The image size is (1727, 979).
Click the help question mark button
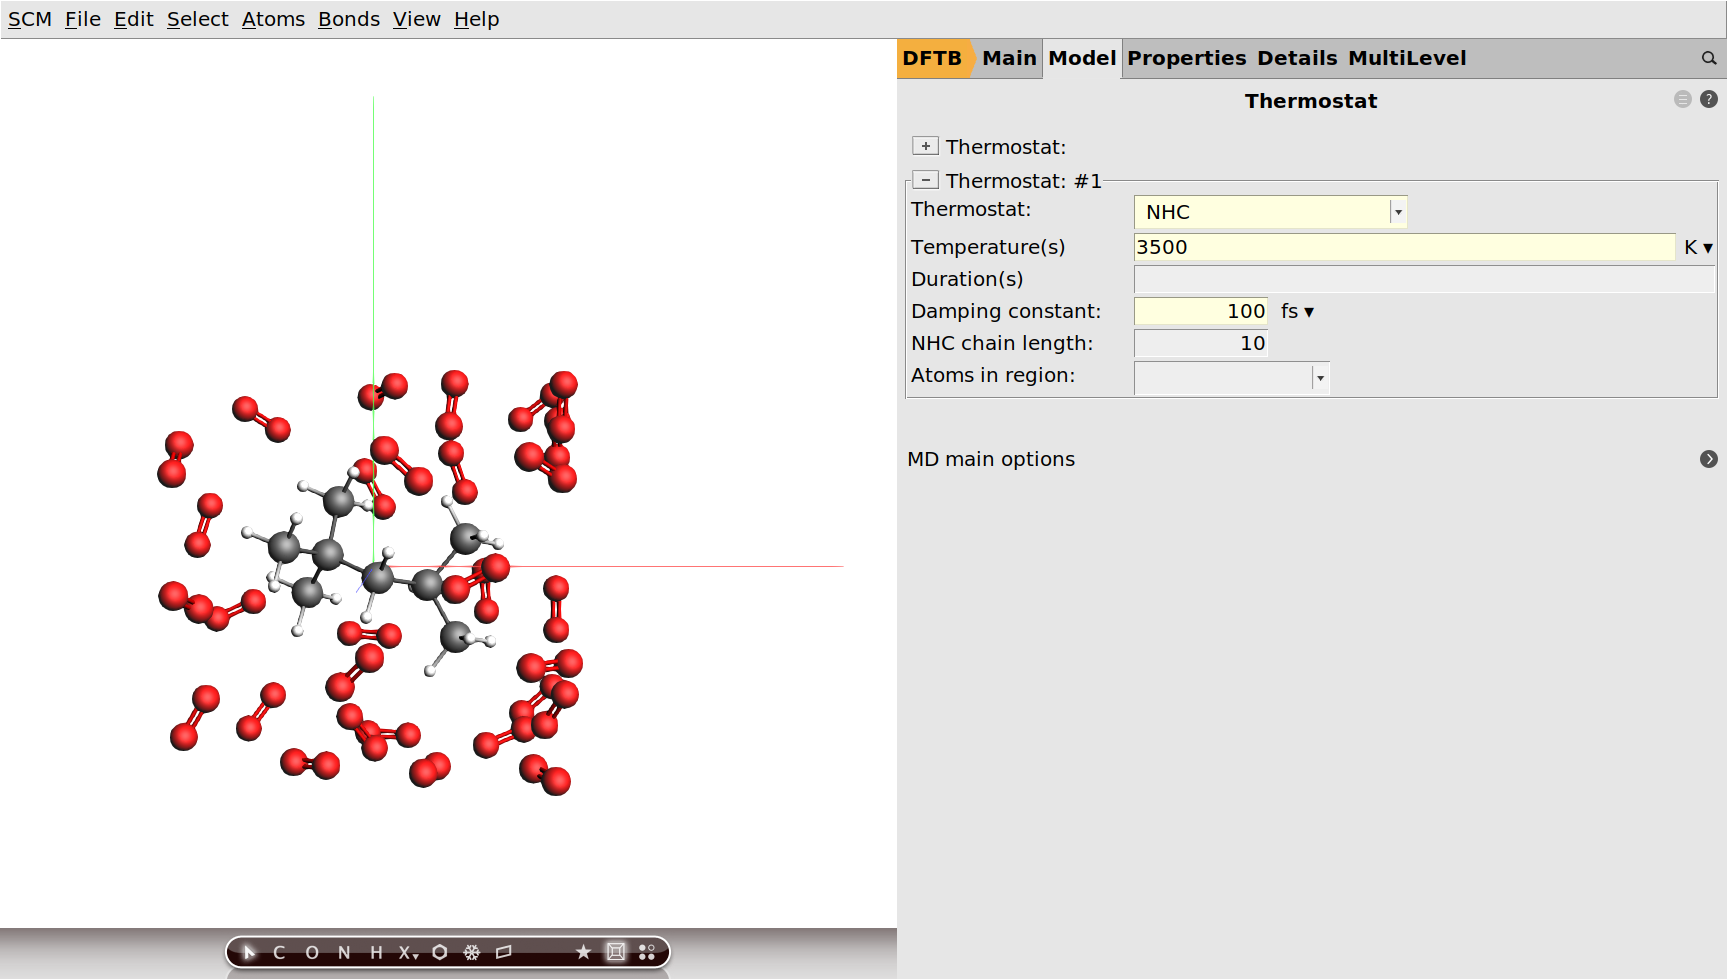tap(1708, 99)
